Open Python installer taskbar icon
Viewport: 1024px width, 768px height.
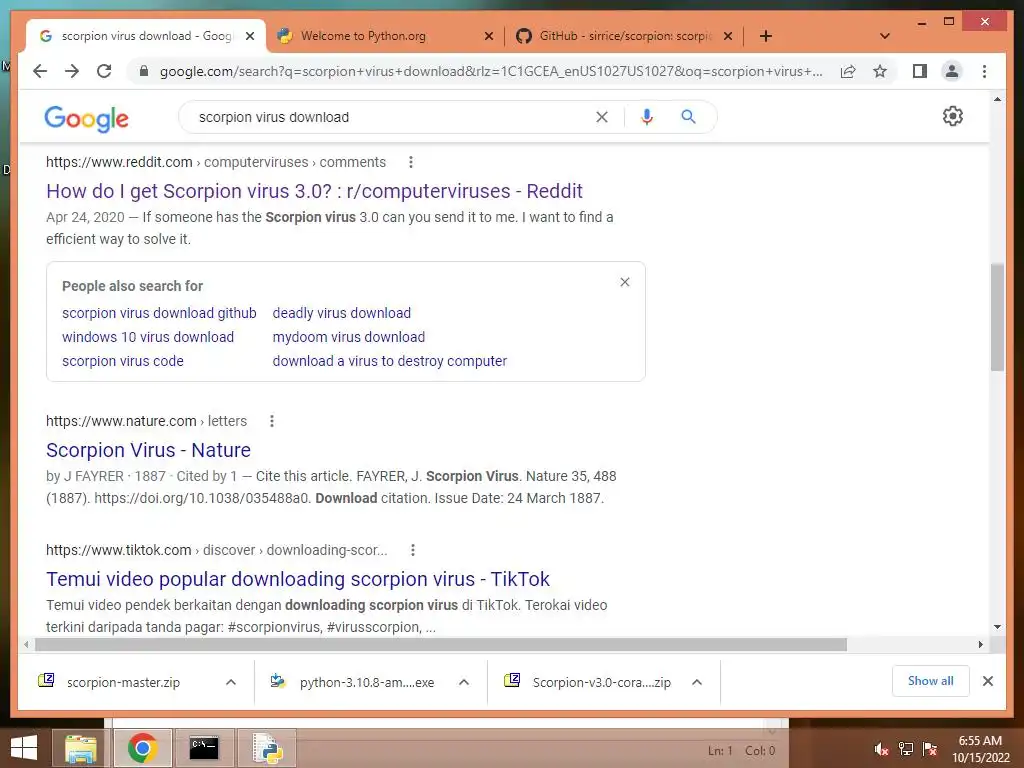point(267,748)
